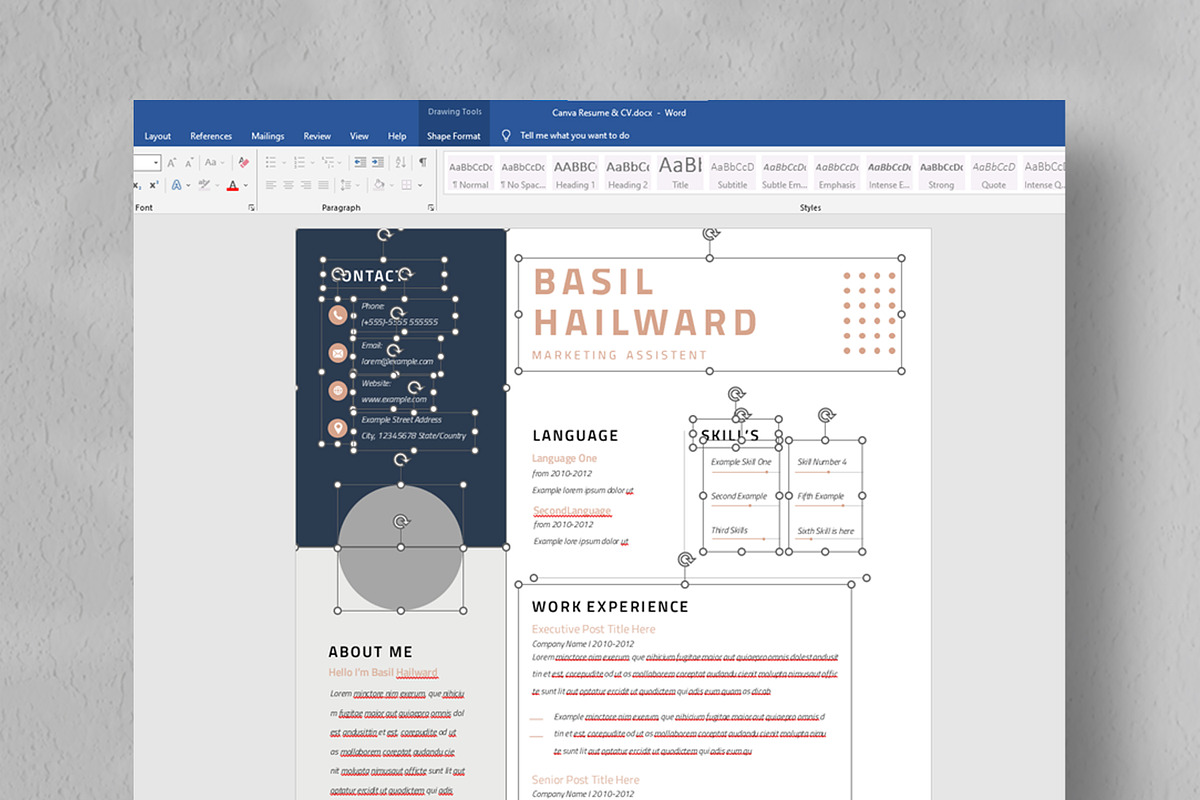
Task: Open the Paragraph dialog launcher
Action: click(x=431, y=208)
